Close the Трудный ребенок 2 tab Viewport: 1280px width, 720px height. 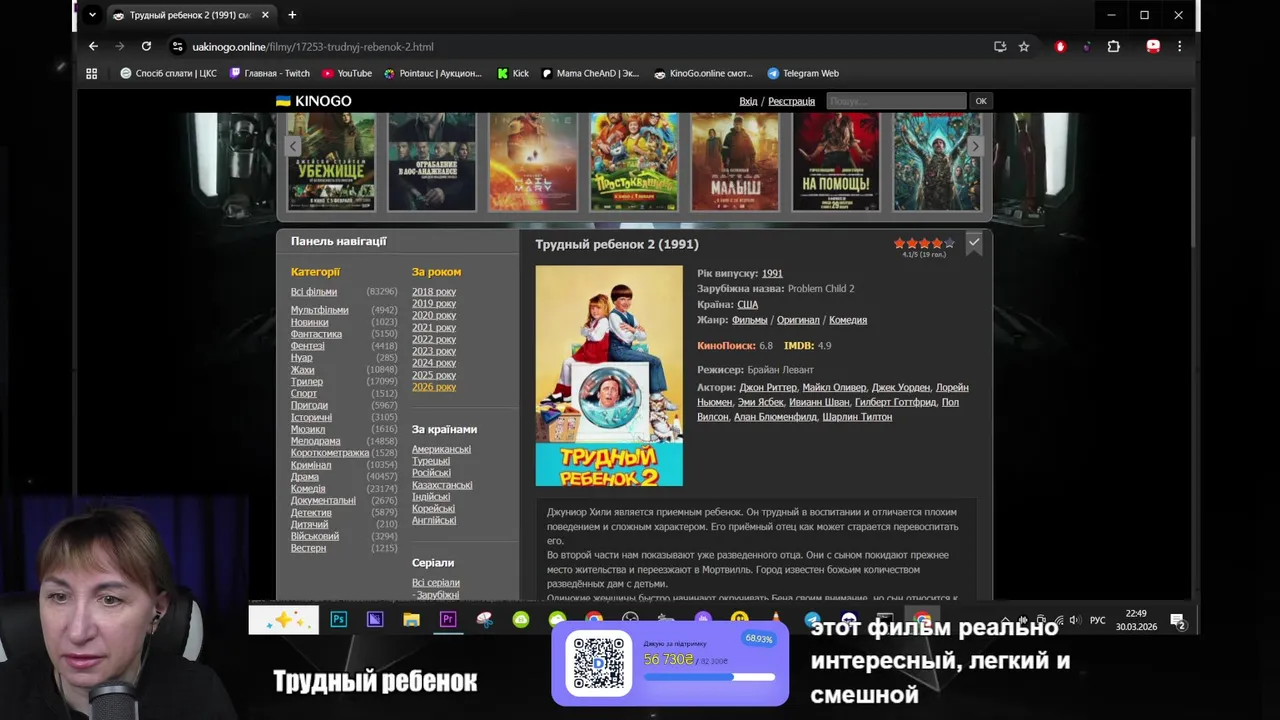click(265, 15)
